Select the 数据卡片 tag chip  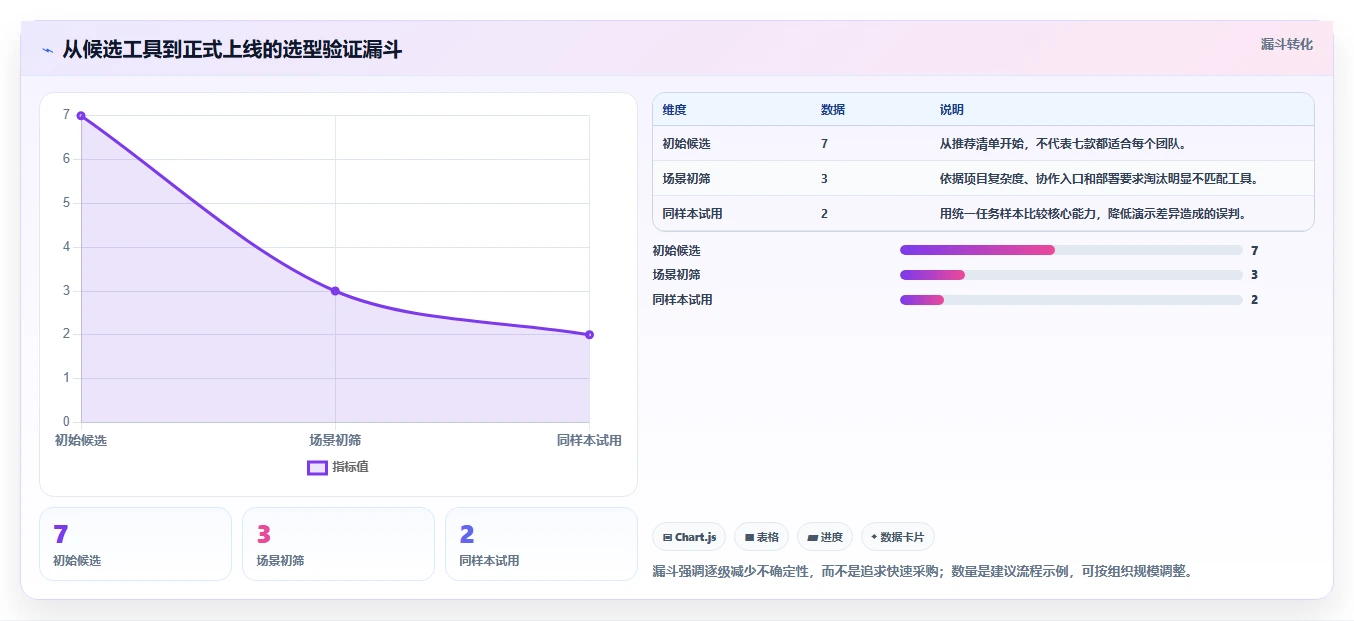pos(898,537)
